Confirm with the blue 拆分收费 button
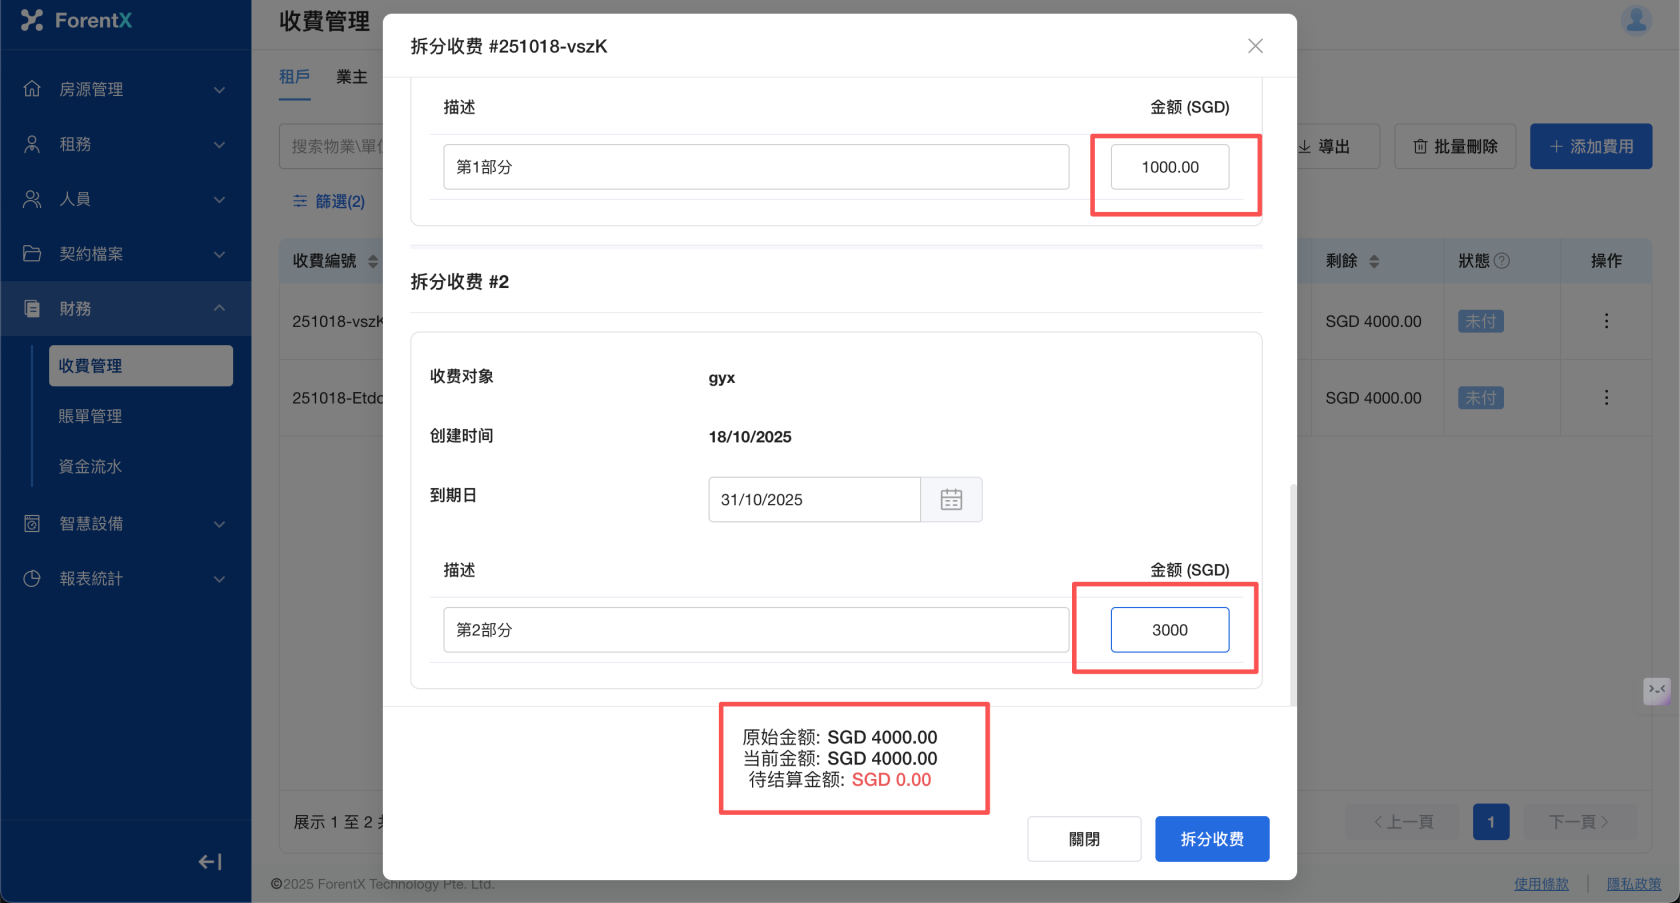This screenshot has height=903, width=1680. [x=1212, y=839]
